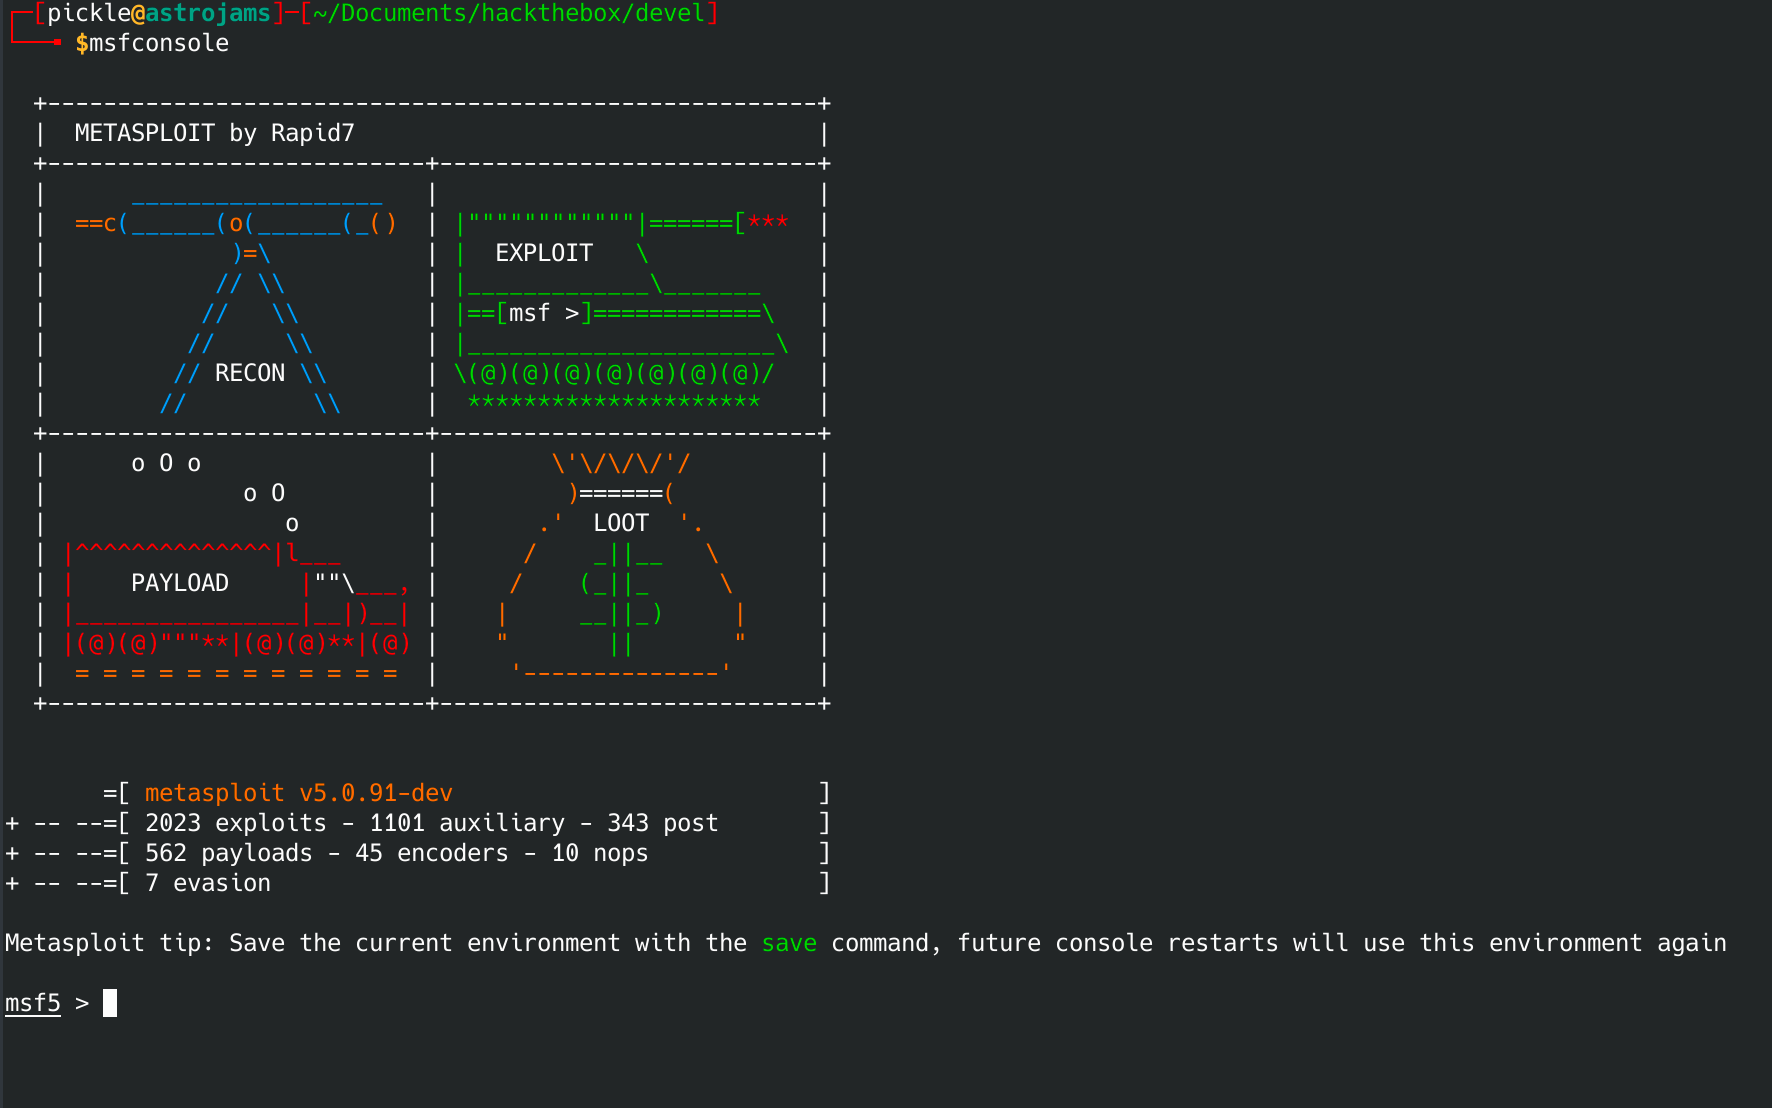Viewport: 1772px width, 1108px height.
Task: Click the orange "metasploit v5.0.91-dev" version text
Action: click(x=298, y=793)
